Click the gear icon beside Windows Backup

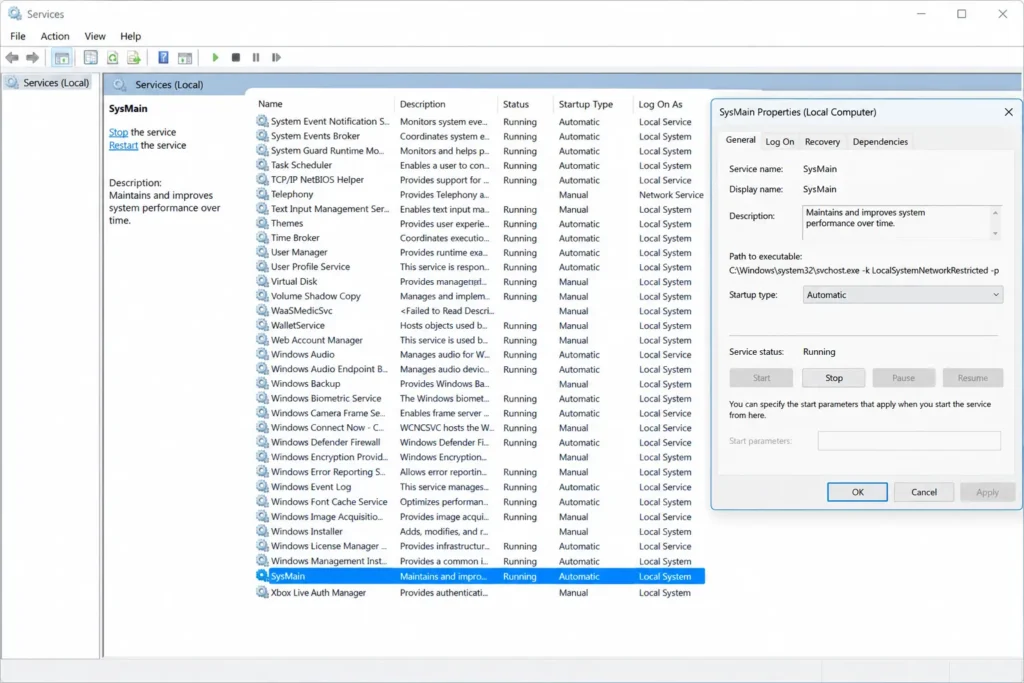[262, 384]
